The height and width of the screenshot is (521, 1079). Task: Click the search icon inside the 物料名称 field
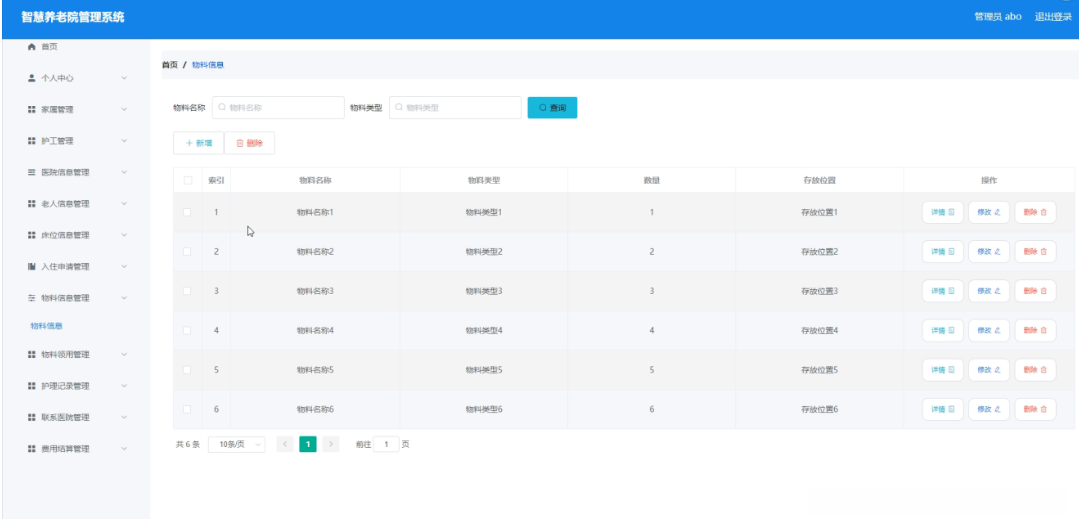(x=222, y=107)
